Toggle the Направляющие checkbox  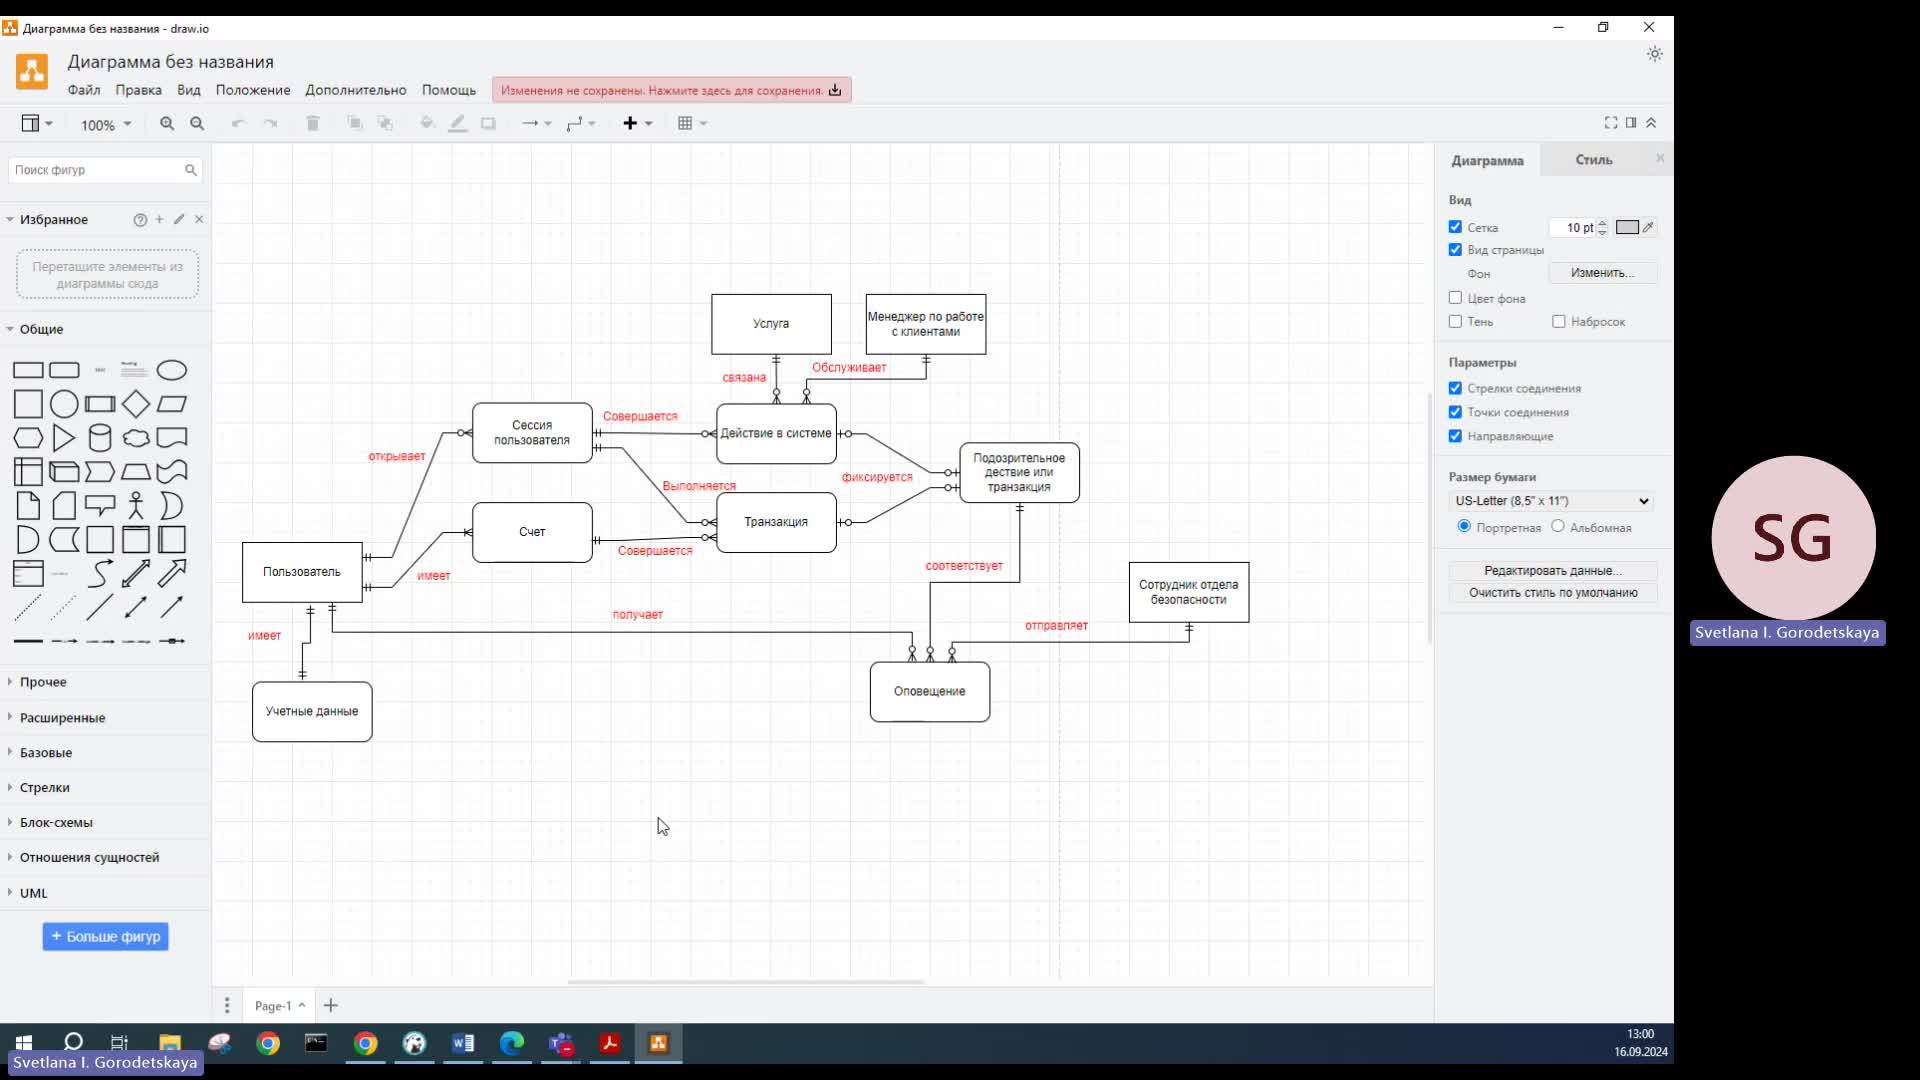tap(1456, 436)
